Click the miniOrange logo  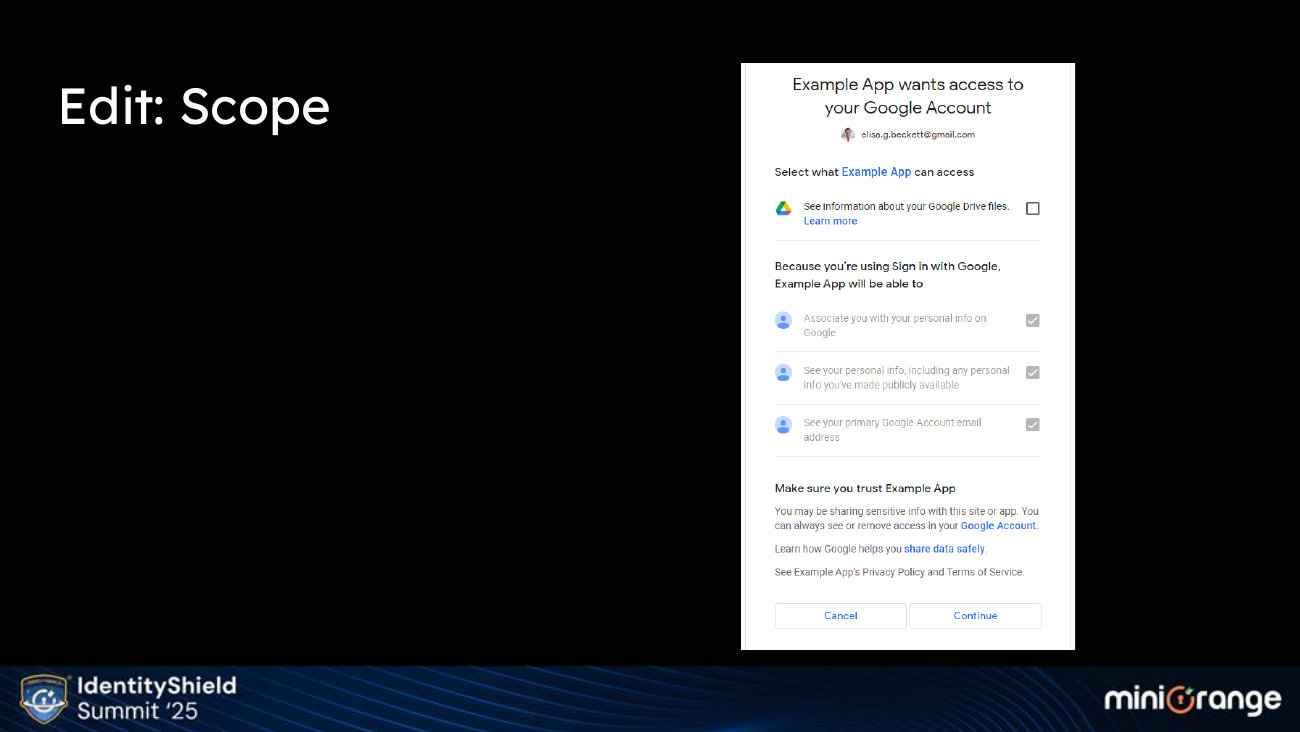(x=1192, y=699)
